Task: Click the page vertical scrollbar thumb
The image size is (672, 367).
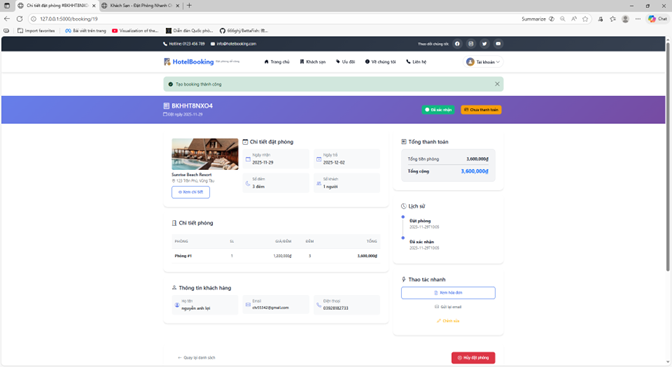Action: tap(667, 156)
